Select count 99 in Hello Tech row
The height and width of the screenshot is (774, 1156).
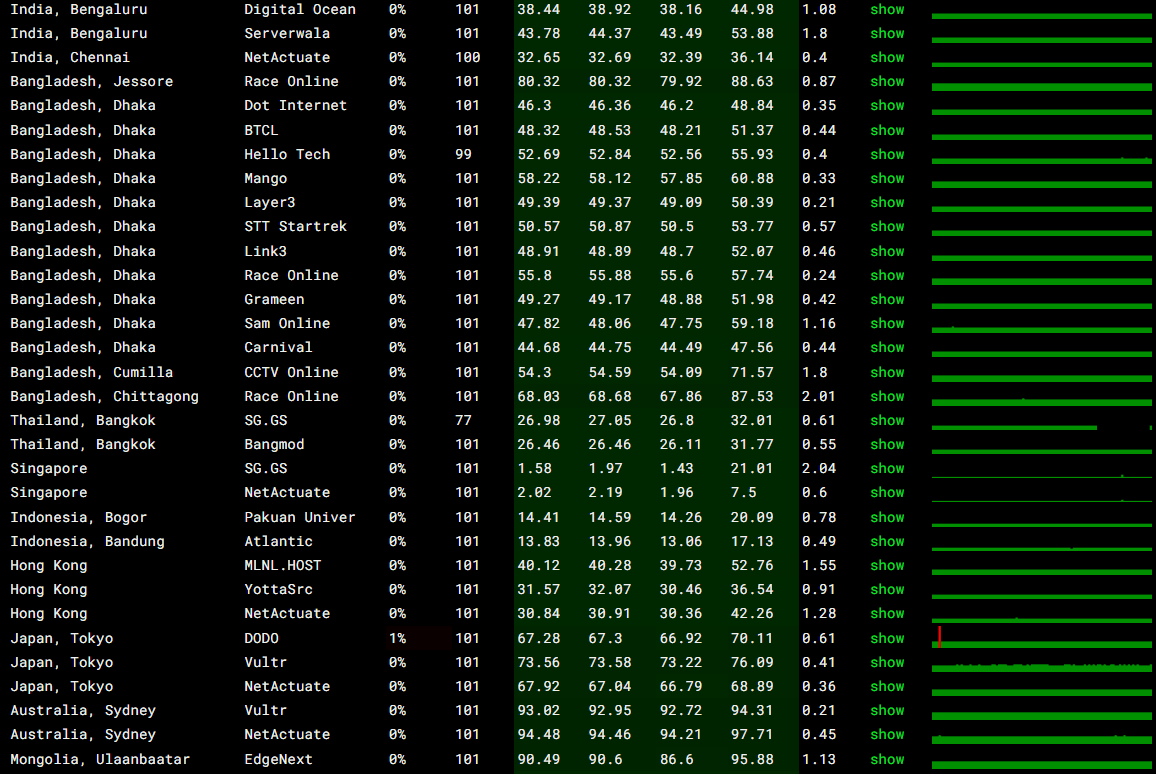[463, 155]
